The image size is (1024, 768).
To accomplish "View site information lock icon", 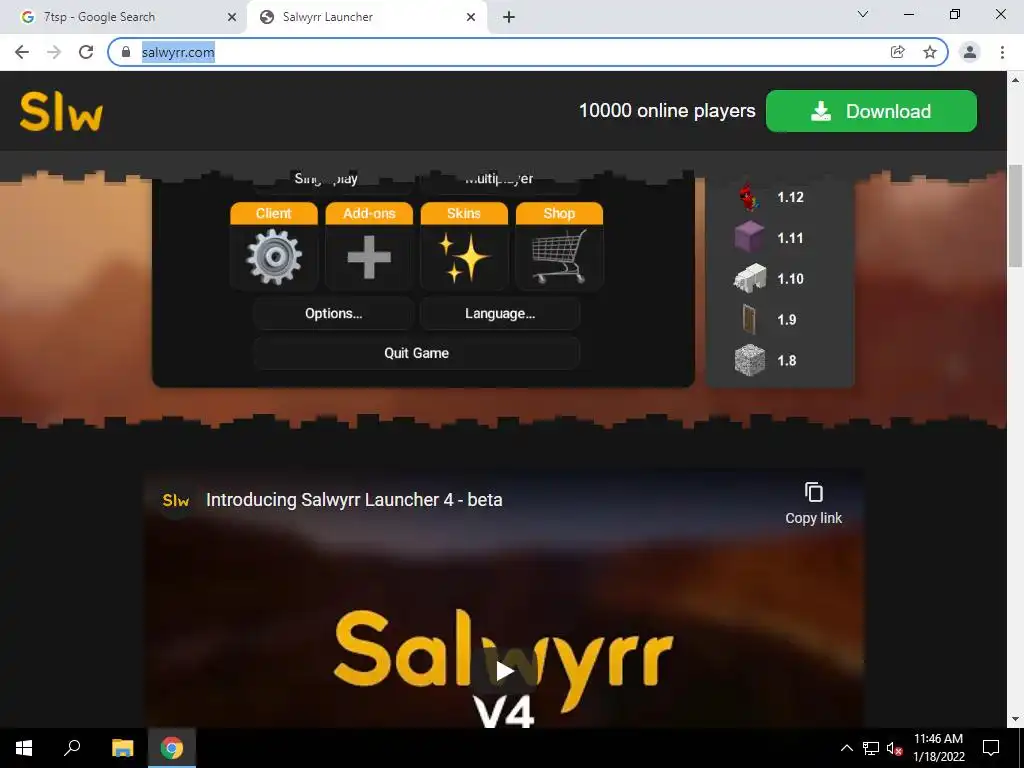I will pyautogui.click(x=126, y=52).
